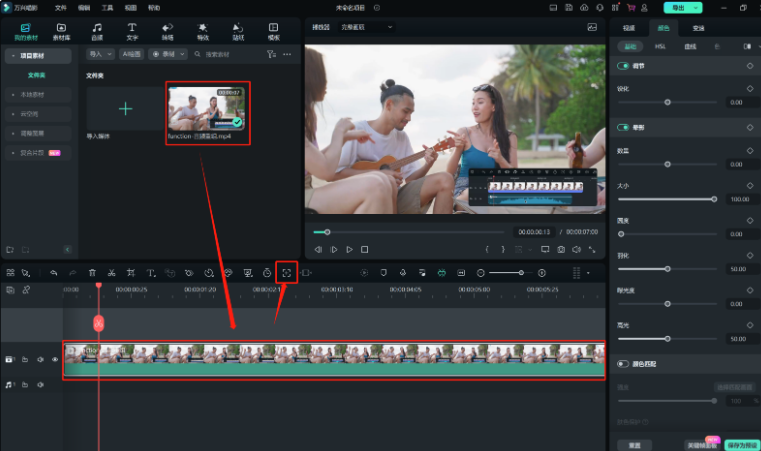Image resolution: width=761 pixels, height=451 pixels.
Task: Open the 文件 (File) menu
Action: click(60, 7)
